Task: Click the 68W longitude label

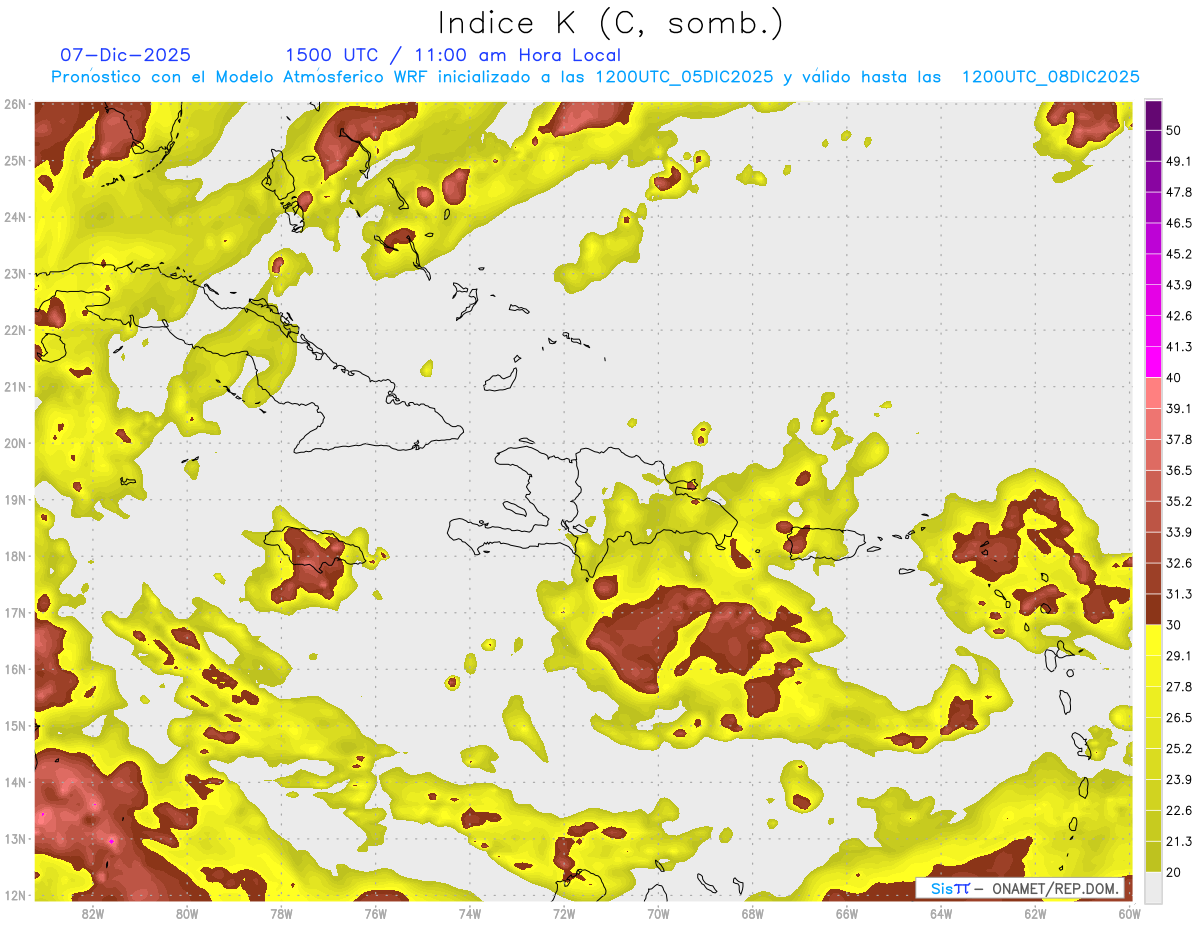Action: [752, 914]
